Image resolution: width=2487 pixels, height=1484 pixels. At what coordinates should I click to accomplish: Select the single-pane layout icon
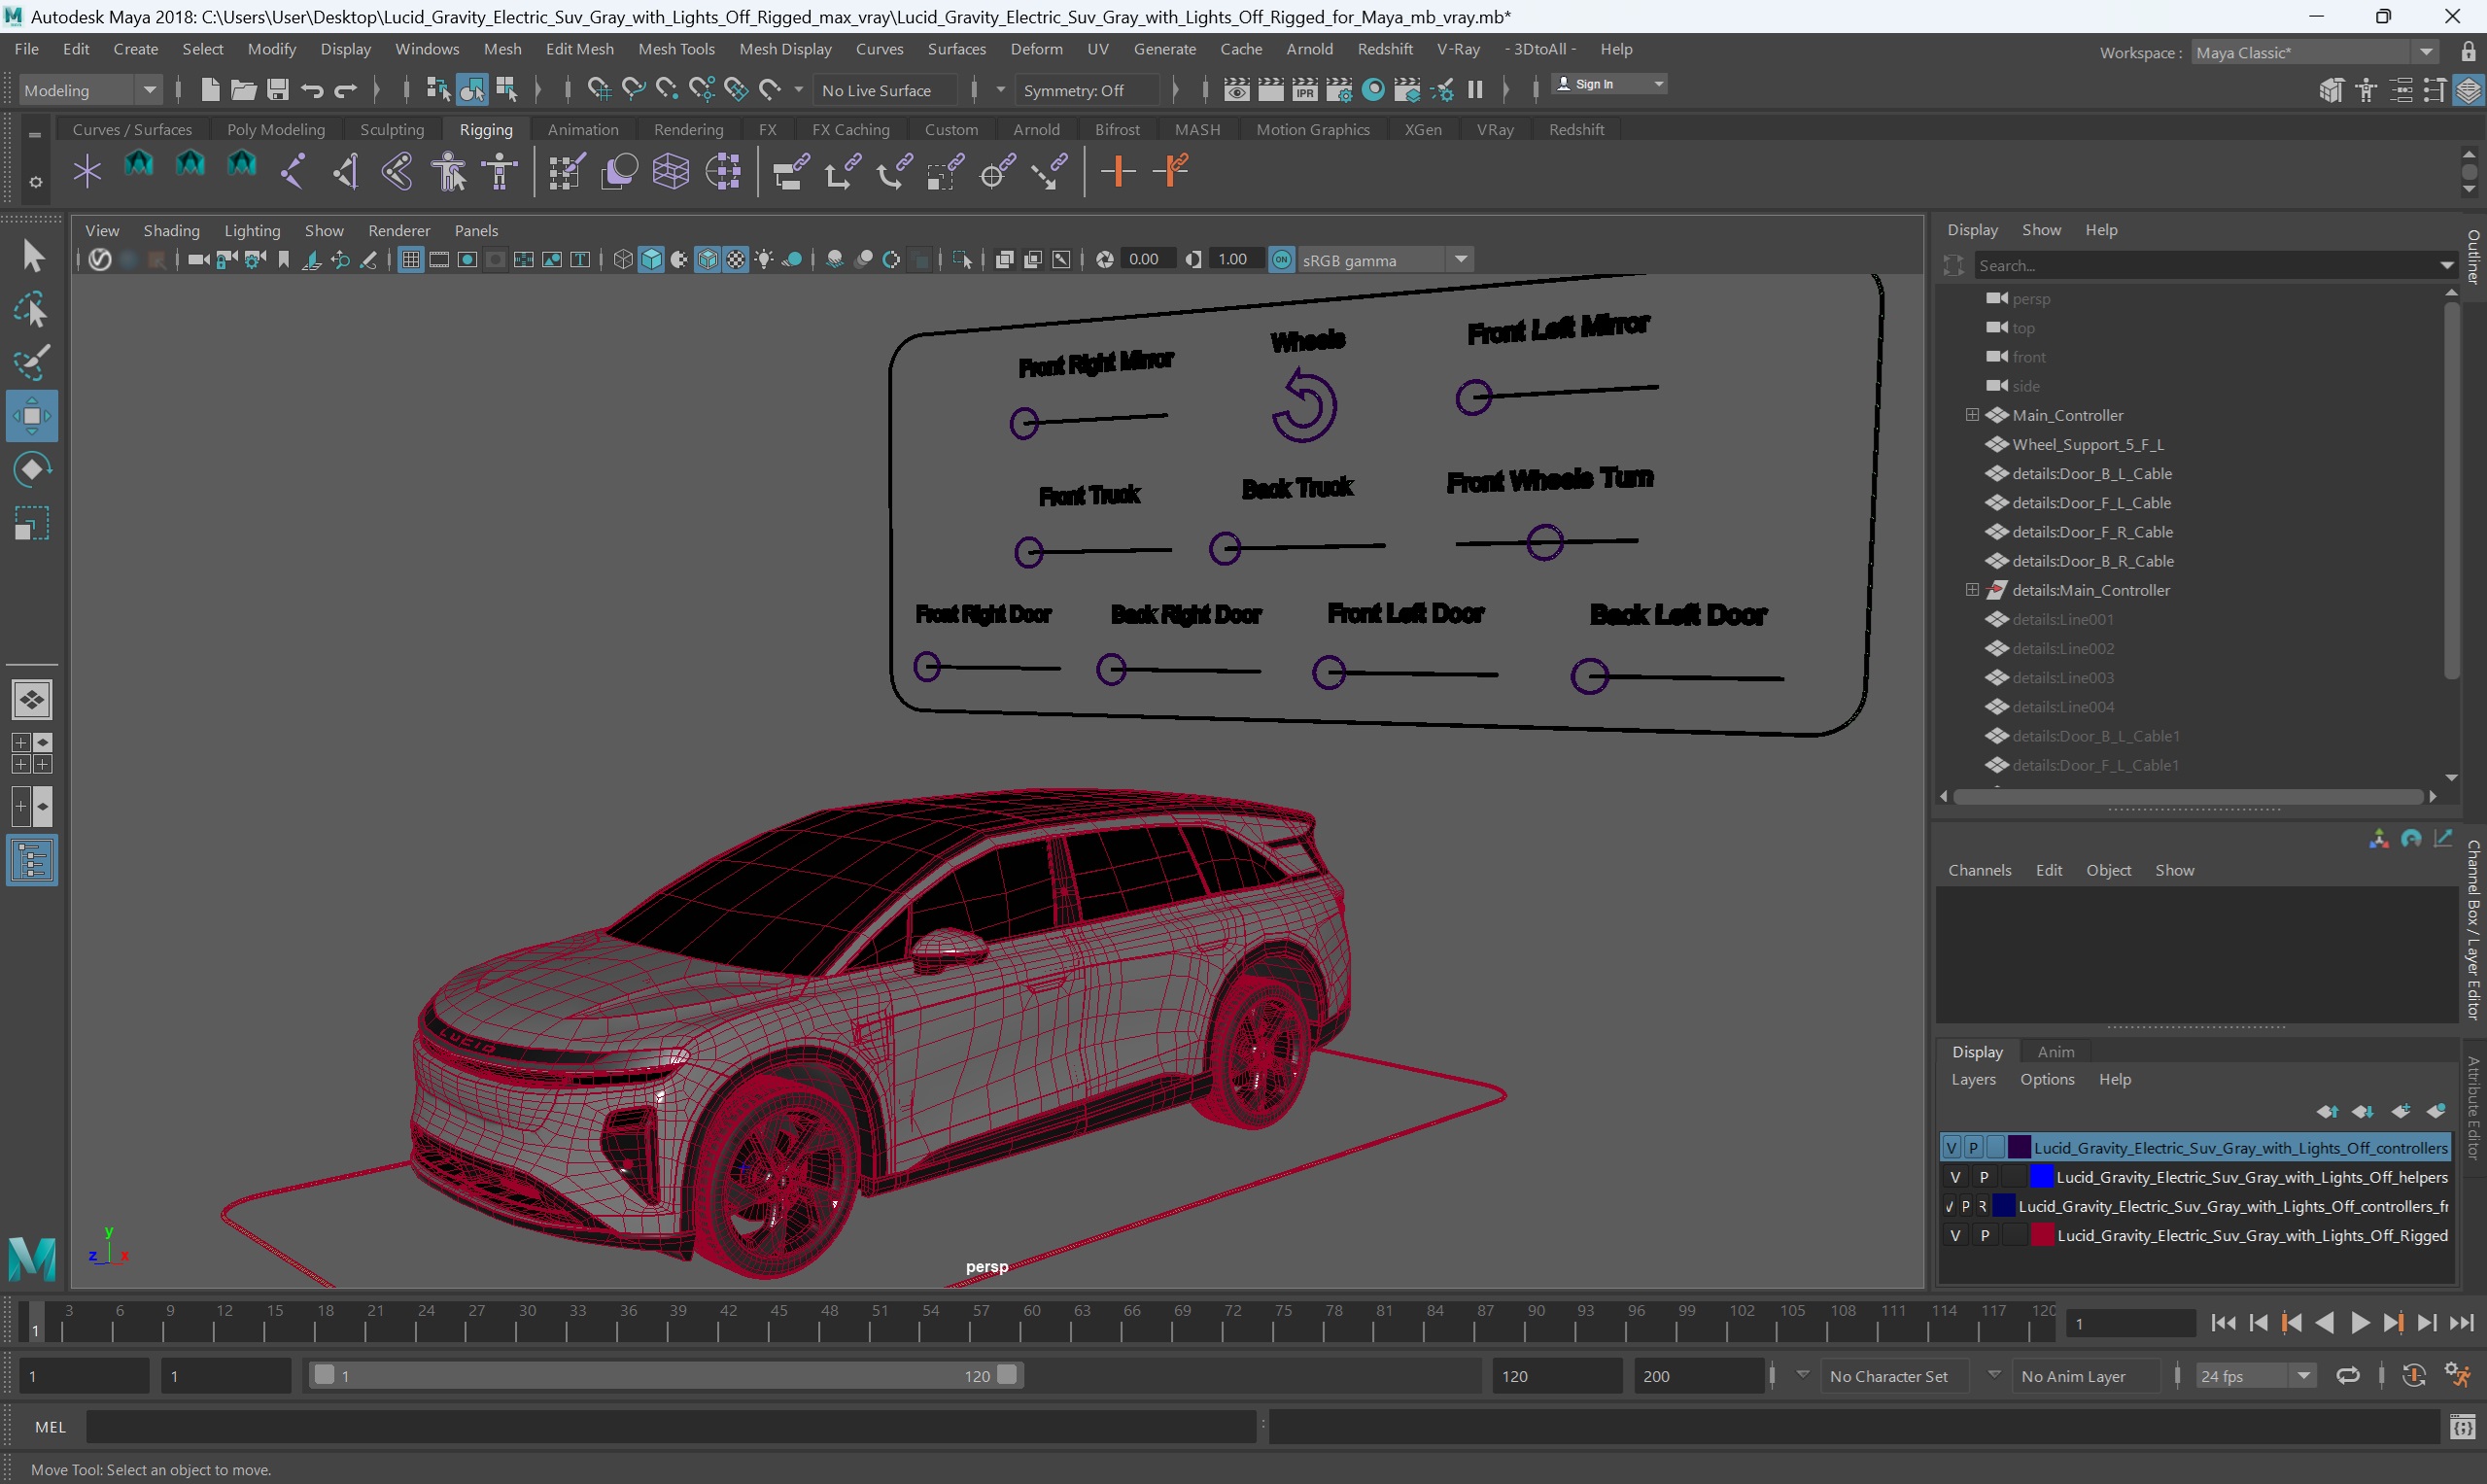tap(32, 699)
